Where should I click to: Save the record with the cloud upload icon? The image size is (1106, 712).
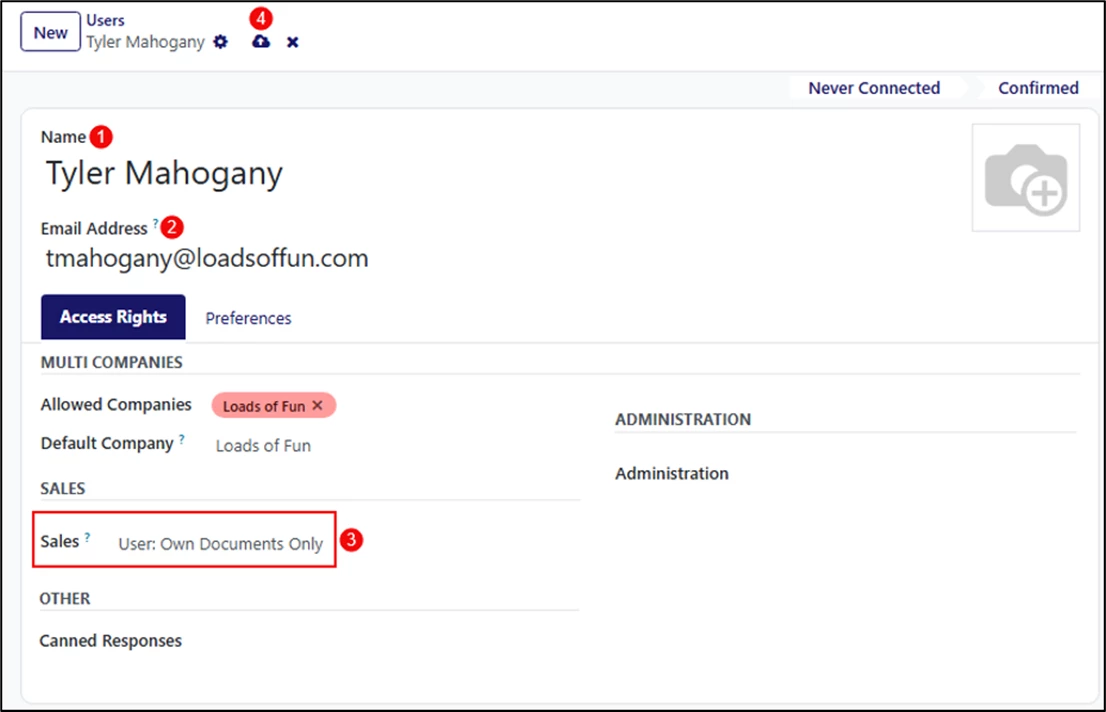click(x=261, y=42)
